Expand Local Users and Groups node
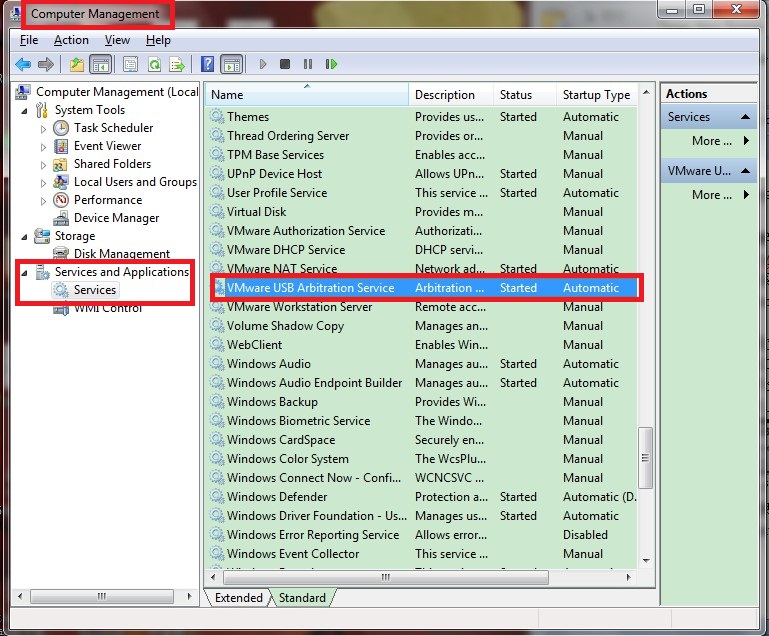The image size is (769, 636). click(x=43, y=183)
